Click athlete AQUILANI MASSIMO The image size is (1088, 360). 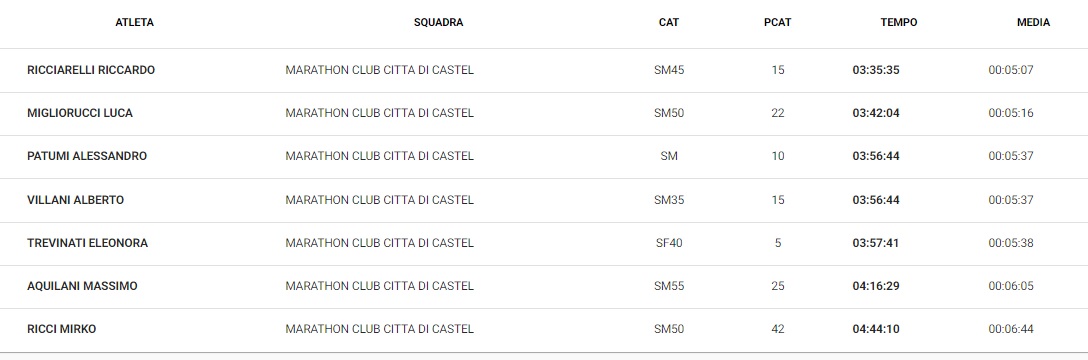[82, 286]
